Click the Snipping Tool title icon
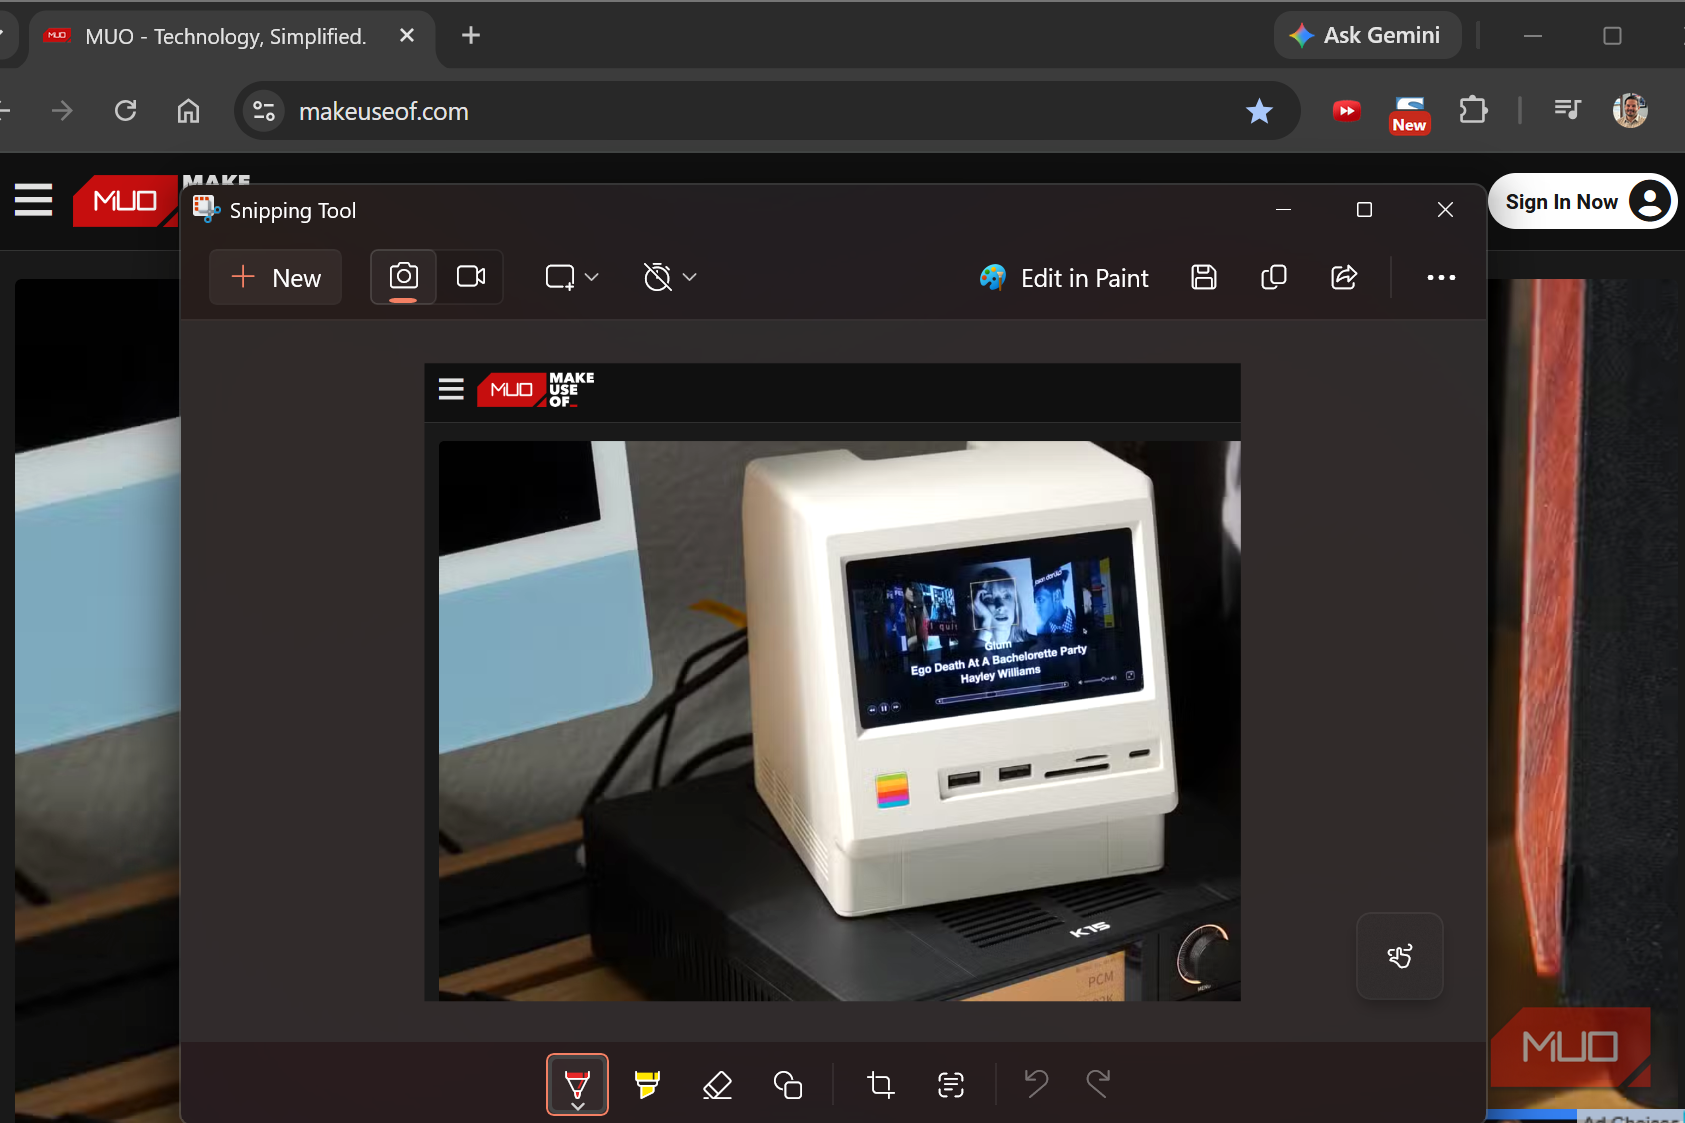The image size is (1685, 1123). [205, 209]
